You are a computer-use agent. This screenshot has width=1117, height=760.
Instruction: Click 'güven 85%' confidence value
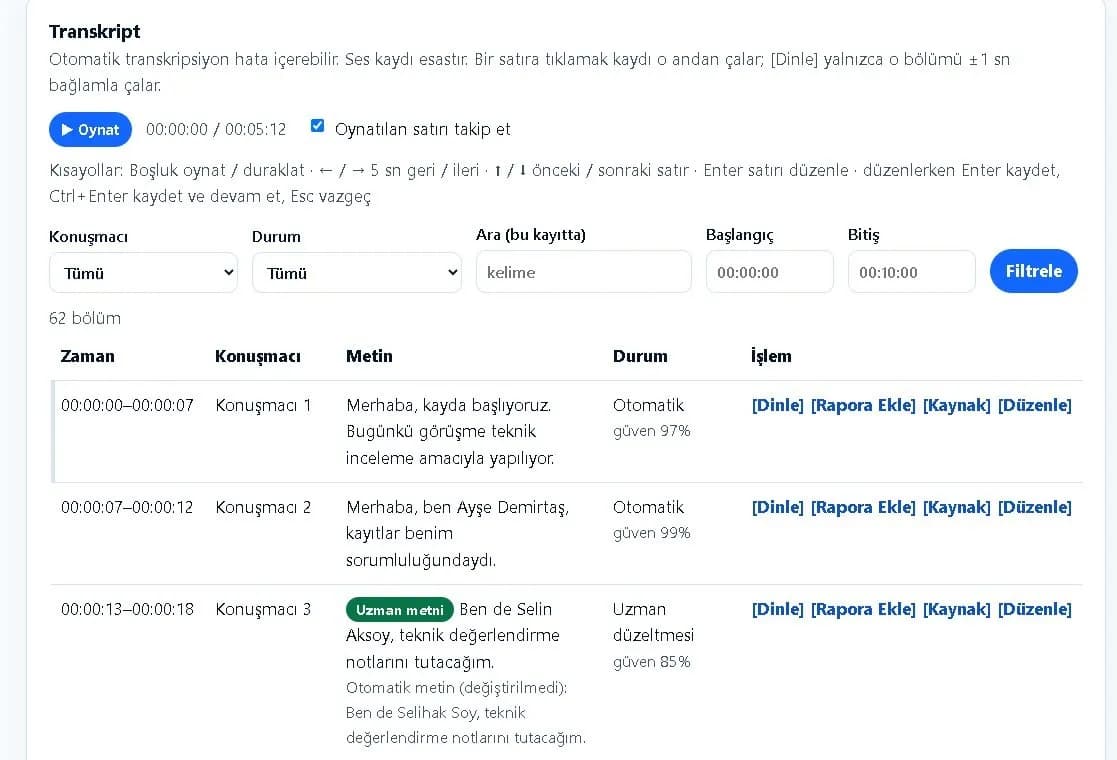point(651,662)
